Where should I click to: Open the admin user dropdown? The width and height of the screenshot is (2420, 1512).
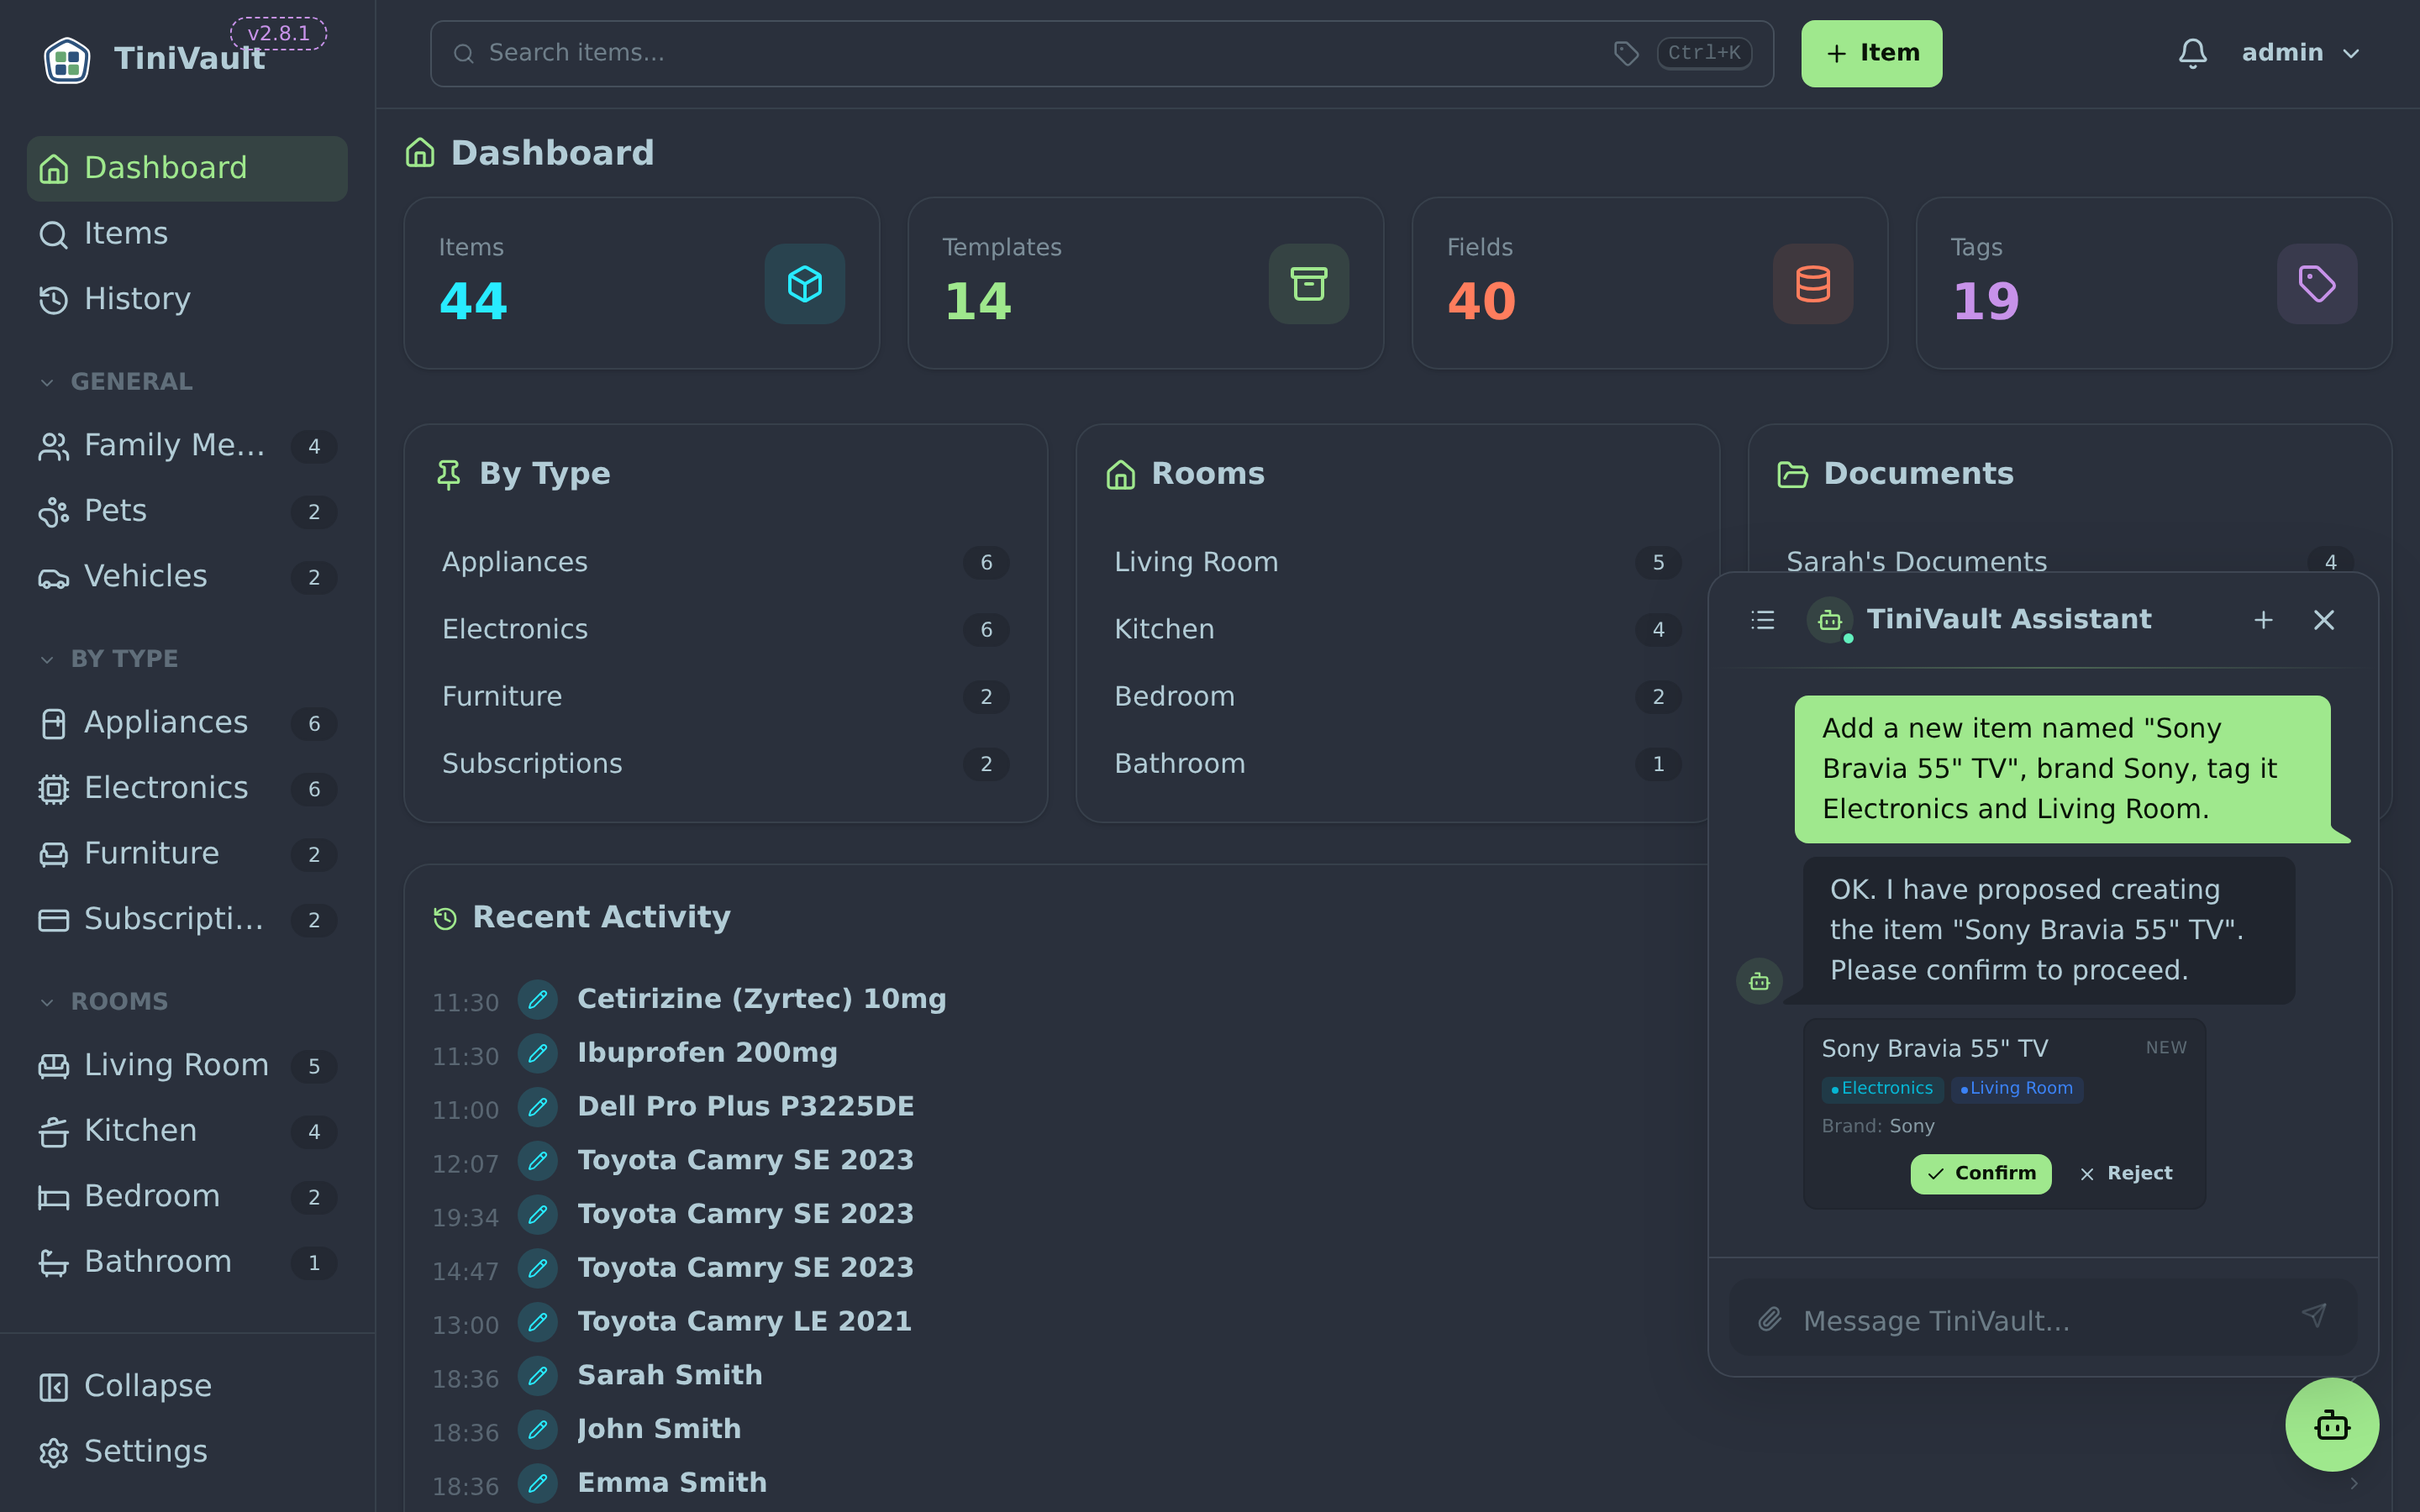pyautogui.click(x=2299, y=53)
